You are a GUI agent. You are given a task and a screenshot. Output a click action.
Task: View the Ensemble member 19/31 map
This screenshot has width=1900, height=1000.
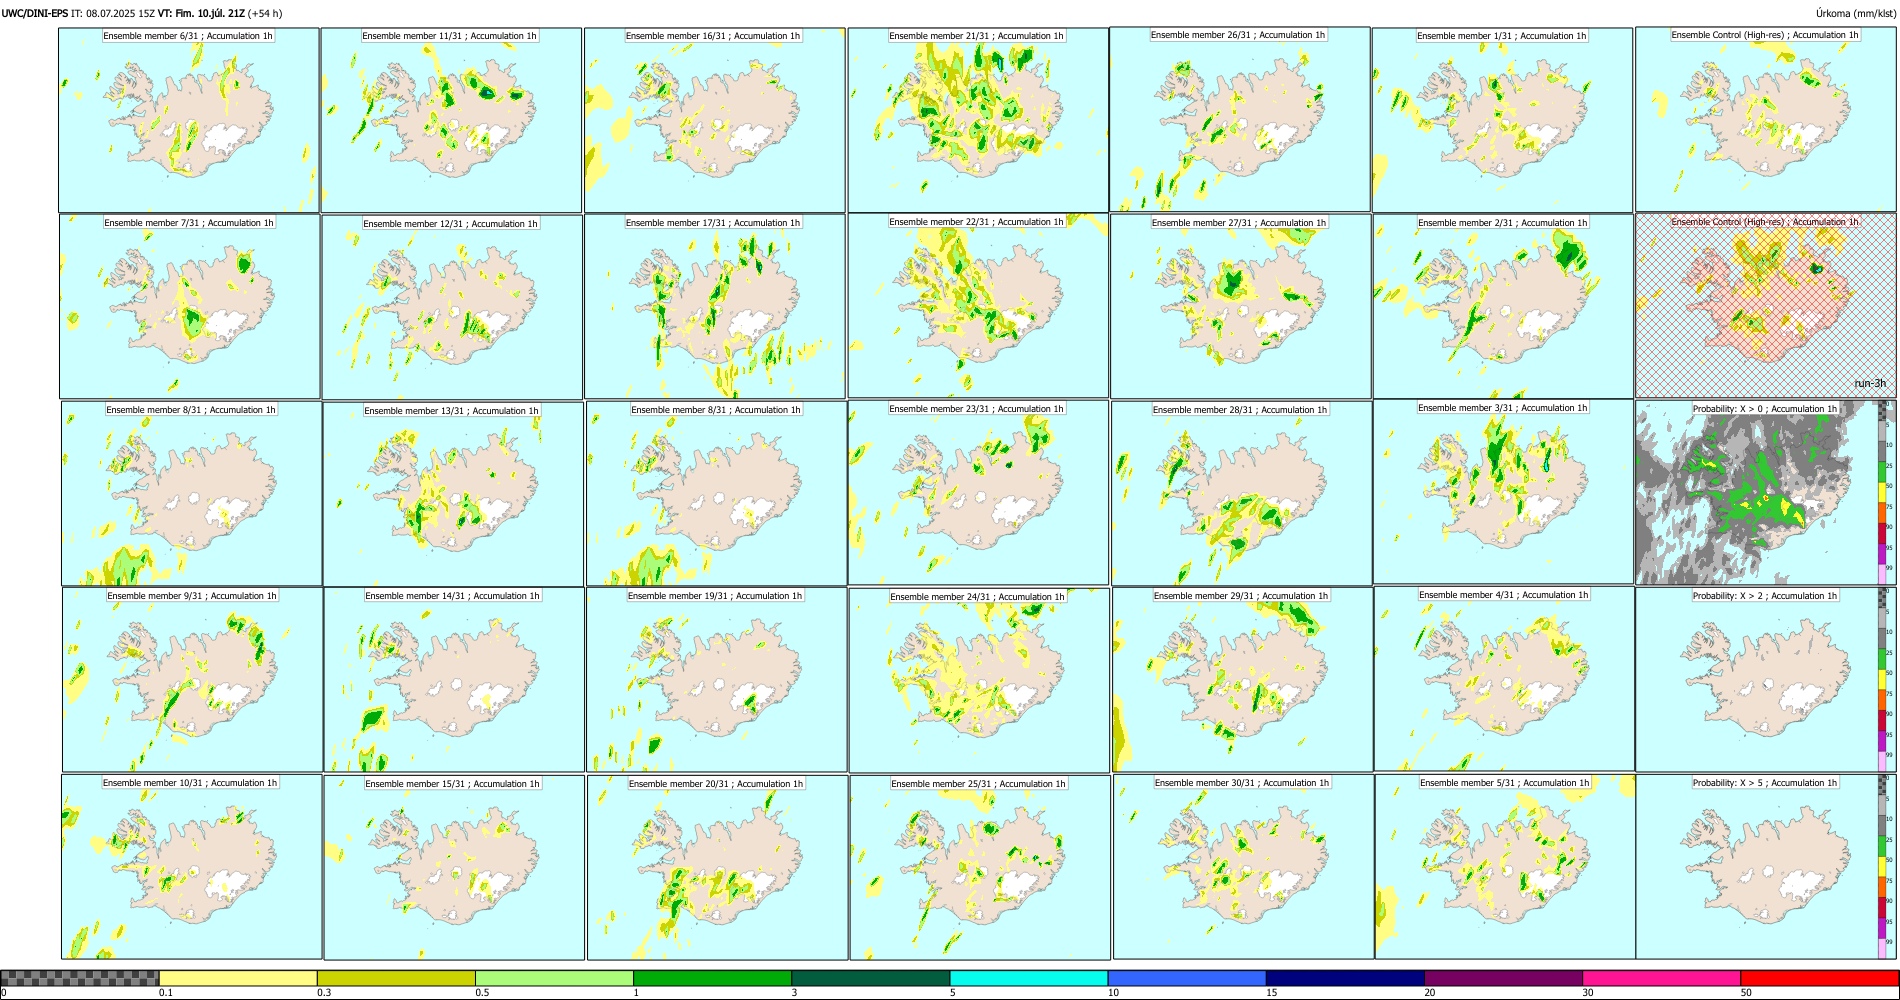pyautogui.click(x=717, y=679)
